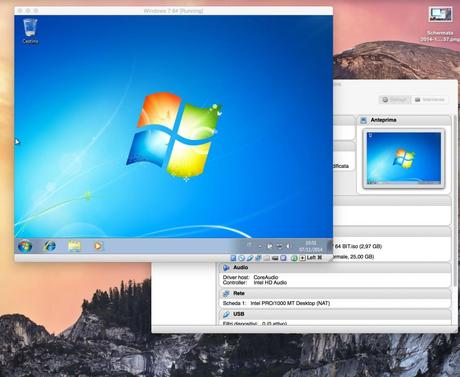Click the optical disc indicator in VM status bar

click(x=242, y=258)
